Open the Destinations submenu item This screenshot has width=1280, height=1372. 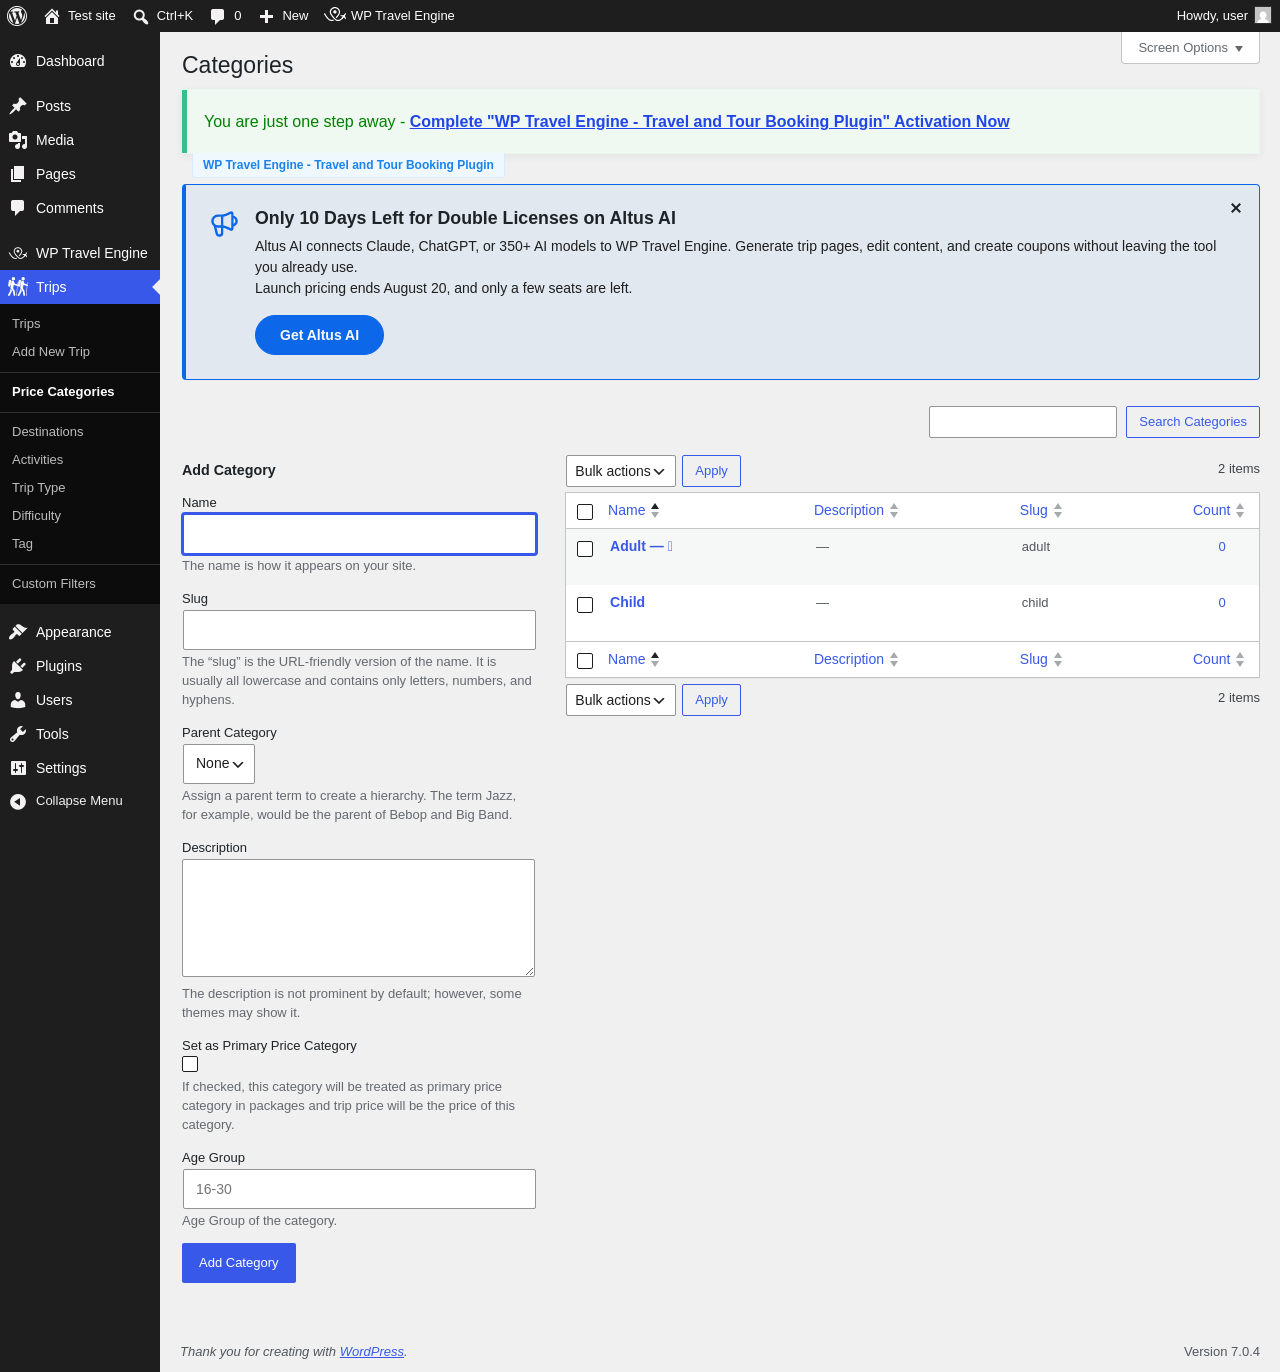click(x=48, y=432)
